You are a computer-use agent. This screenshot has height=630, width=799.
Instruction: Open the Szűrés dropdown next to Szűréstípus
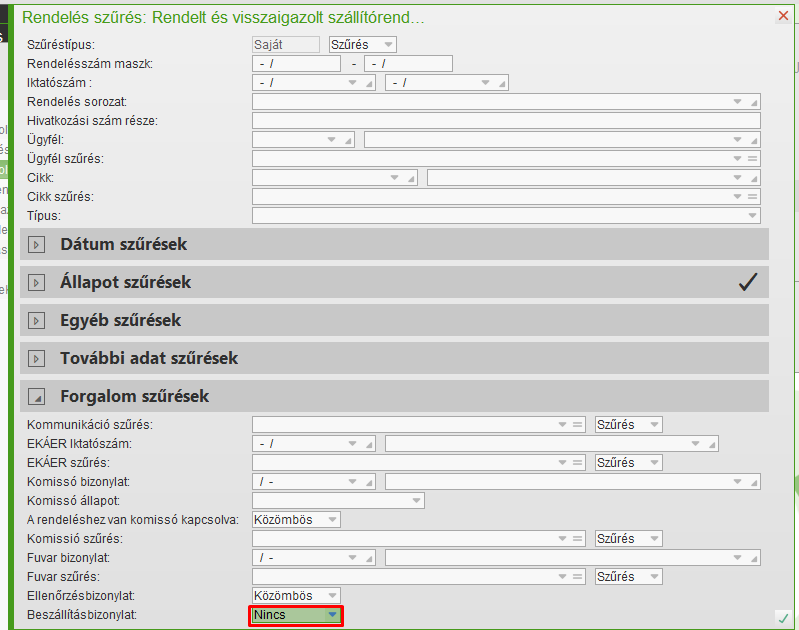coord(362,45)
